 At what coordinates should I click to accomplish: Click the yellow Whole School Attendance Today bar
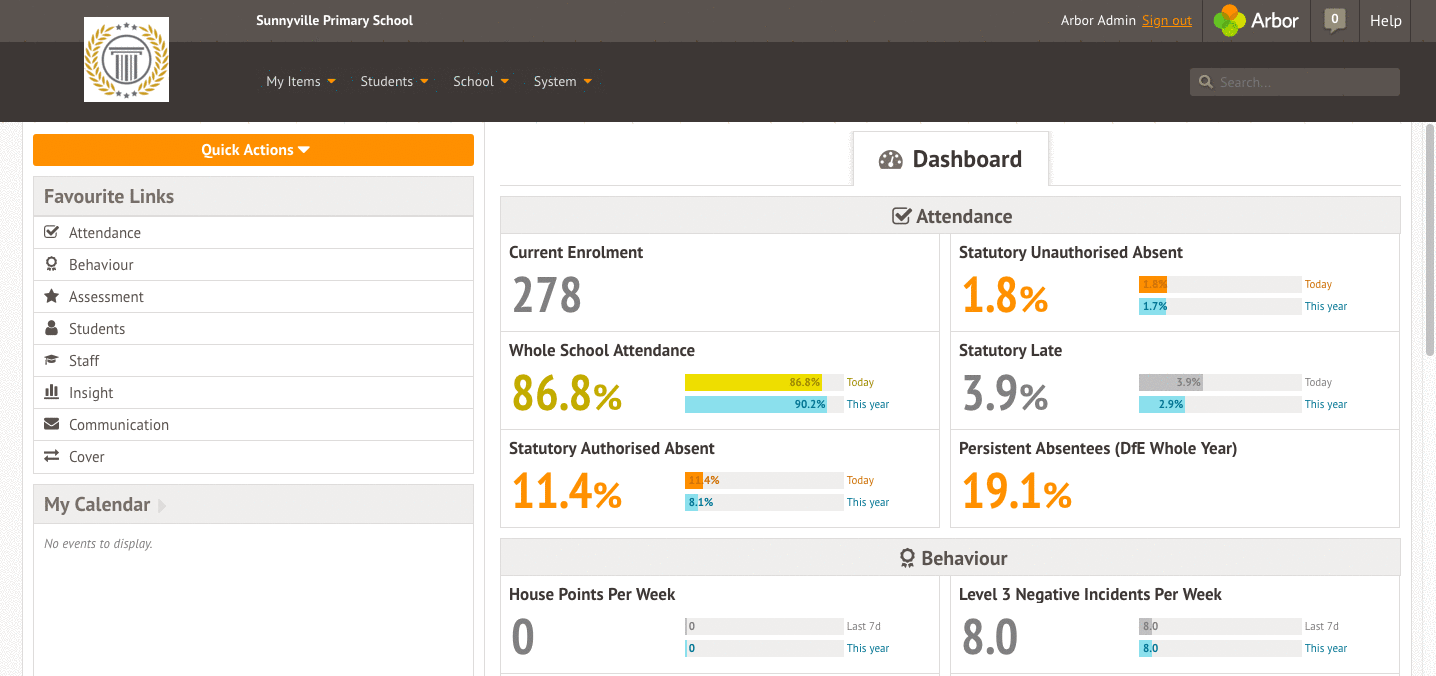coord(752,382)
